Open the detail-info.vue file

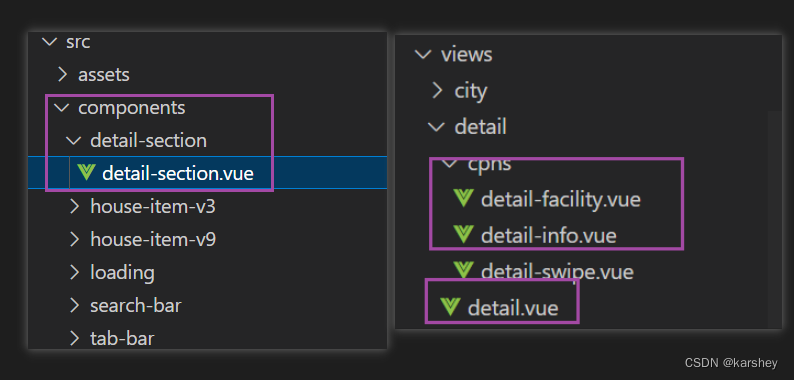coord(548,235)
